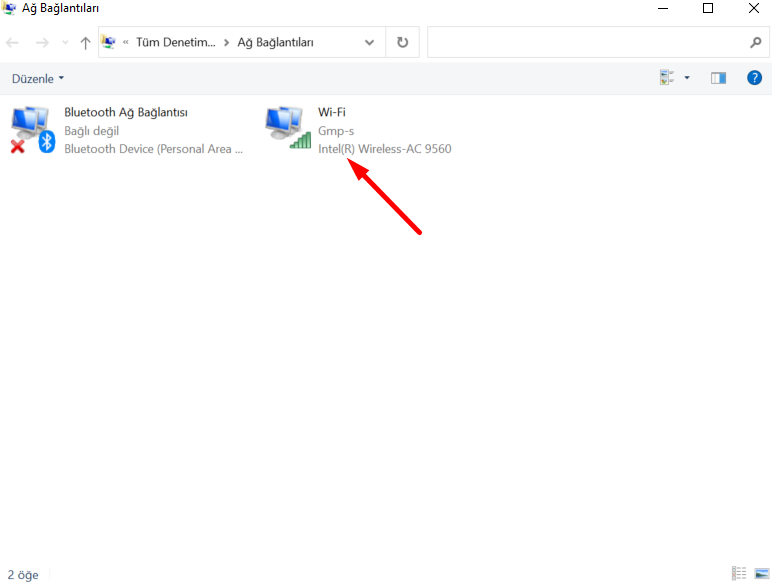Click the Ağ Bağlantıları breadcrumb
This screenshot has width=772, height=583.
coord(275,43)
